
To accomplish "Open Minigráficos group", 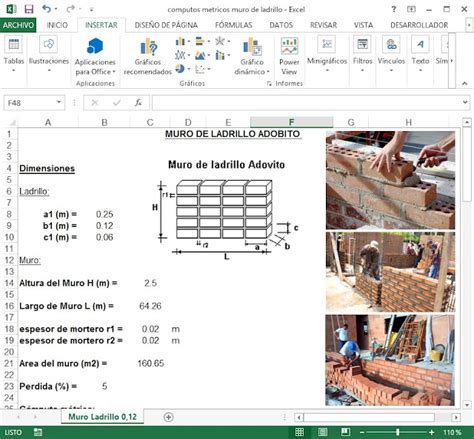I will coord(327,54).
